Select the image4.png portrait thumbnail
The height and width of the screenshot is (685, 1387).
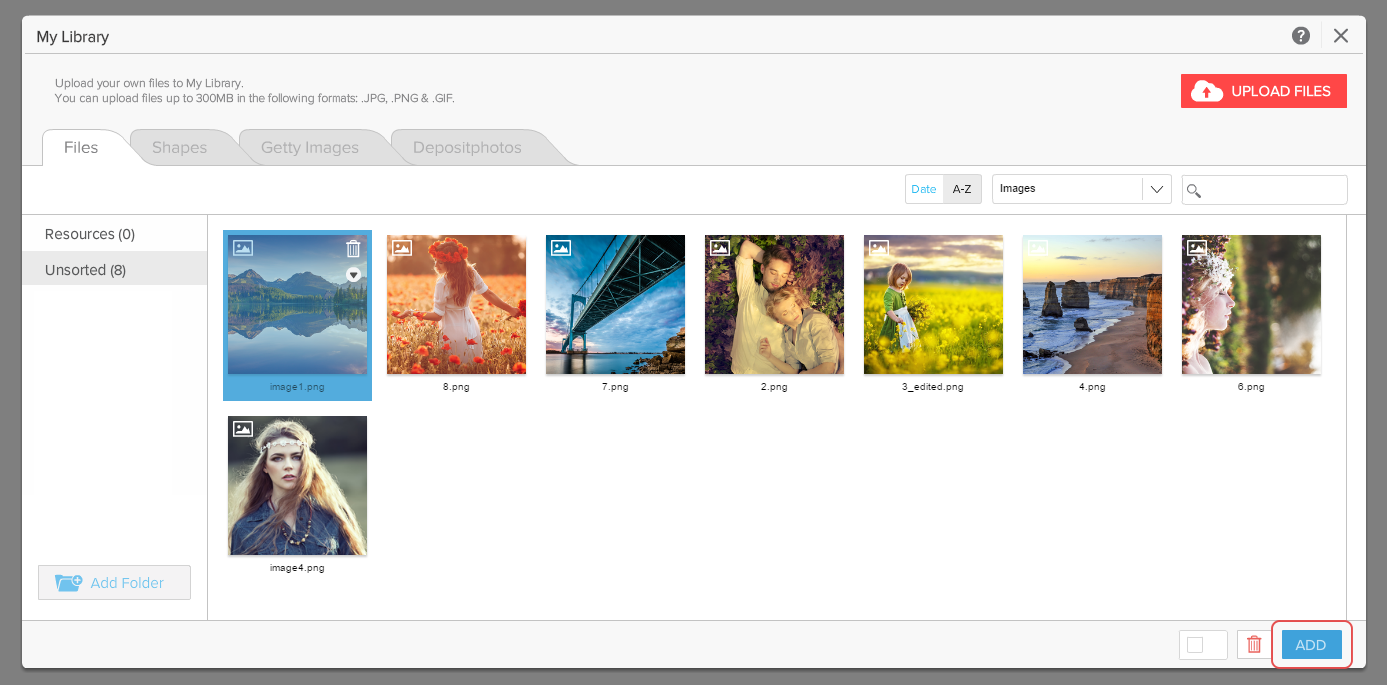pos(297,486)
